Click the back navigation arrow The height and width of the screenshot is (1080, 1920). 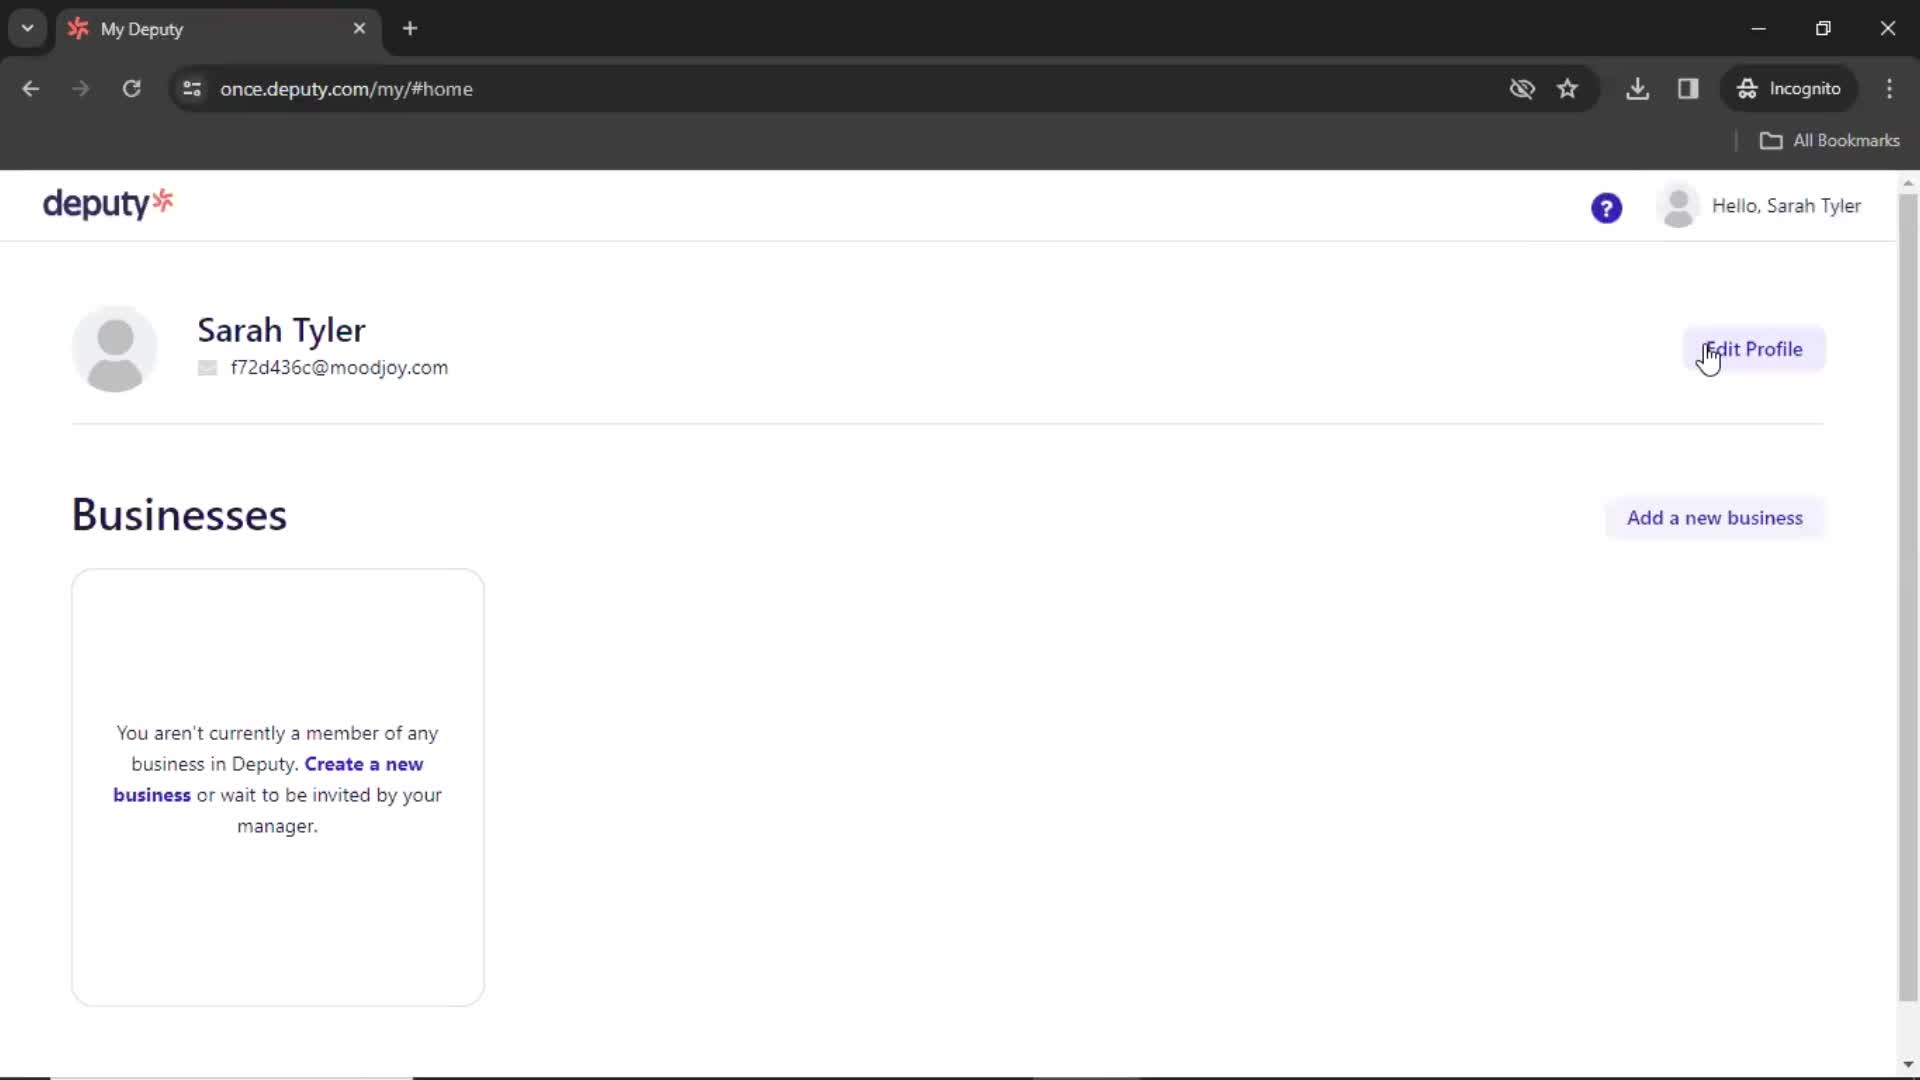click(32, 88)
